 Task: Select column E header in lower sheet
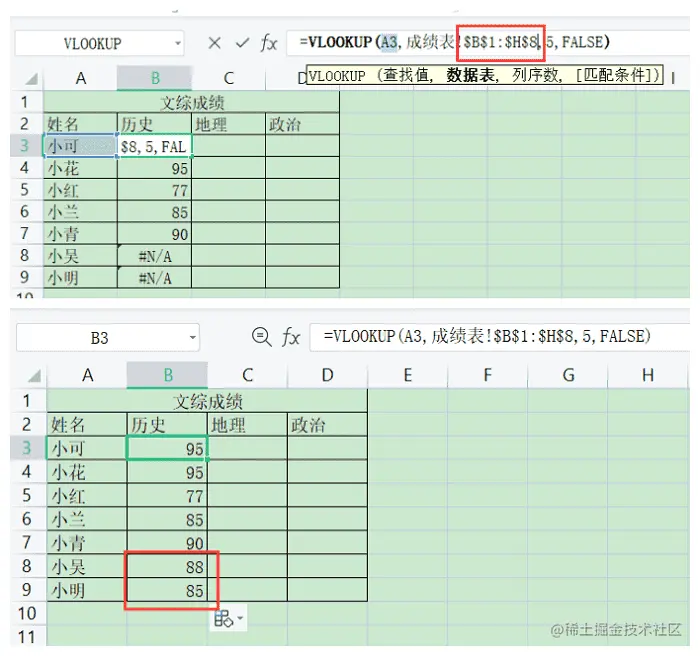coord(408,375)
